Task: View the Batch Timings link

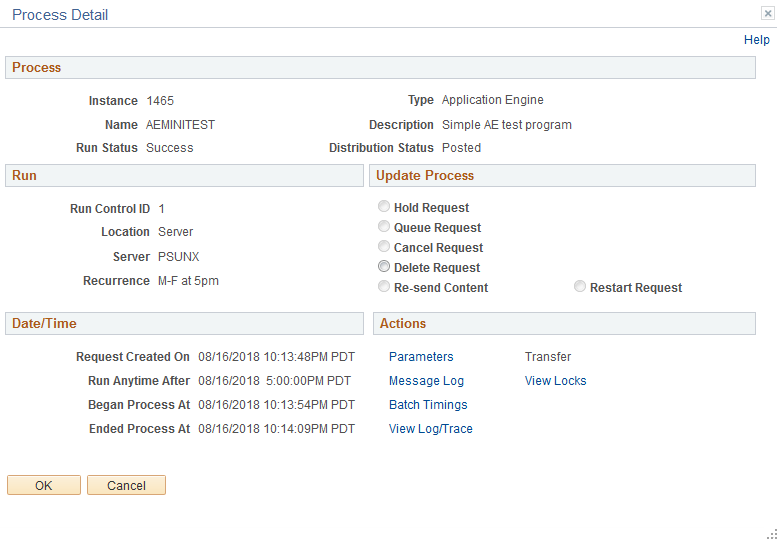Action: tap(428, 405)
